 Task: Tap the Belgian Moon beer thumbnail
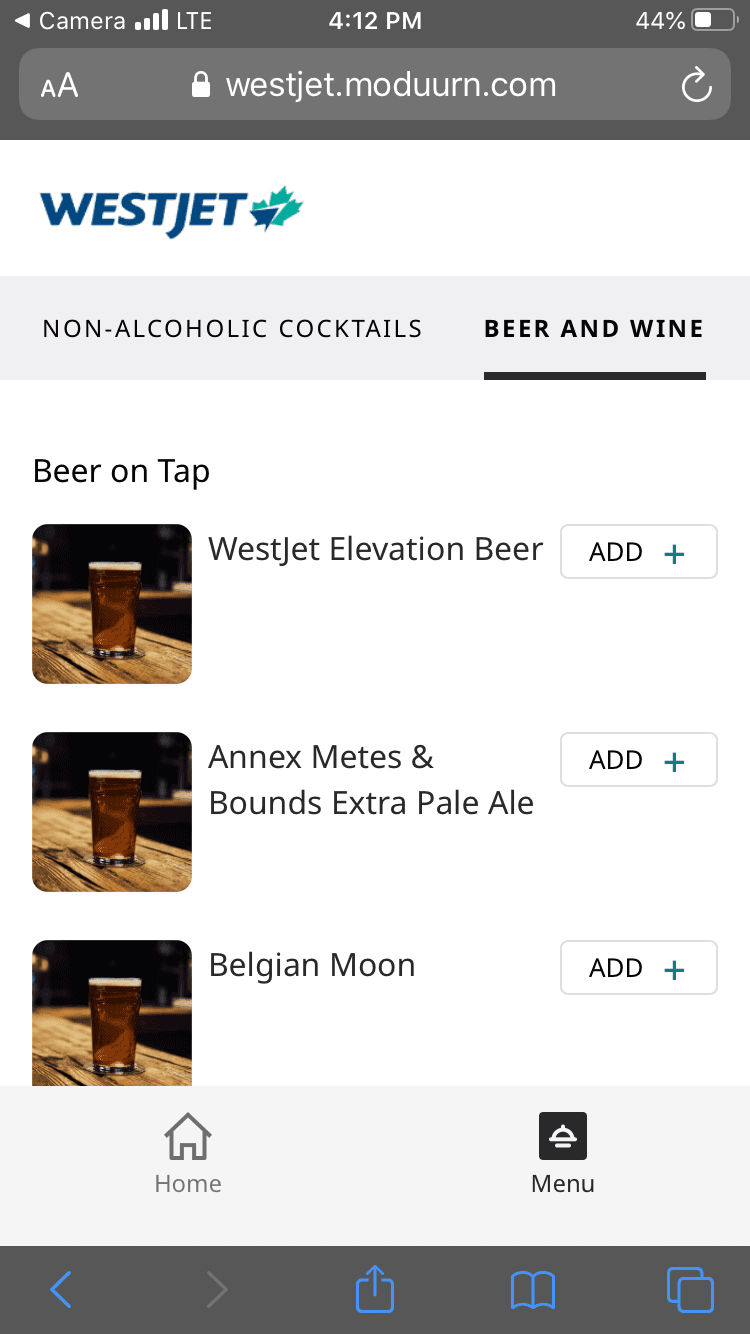pos(112,1012)
